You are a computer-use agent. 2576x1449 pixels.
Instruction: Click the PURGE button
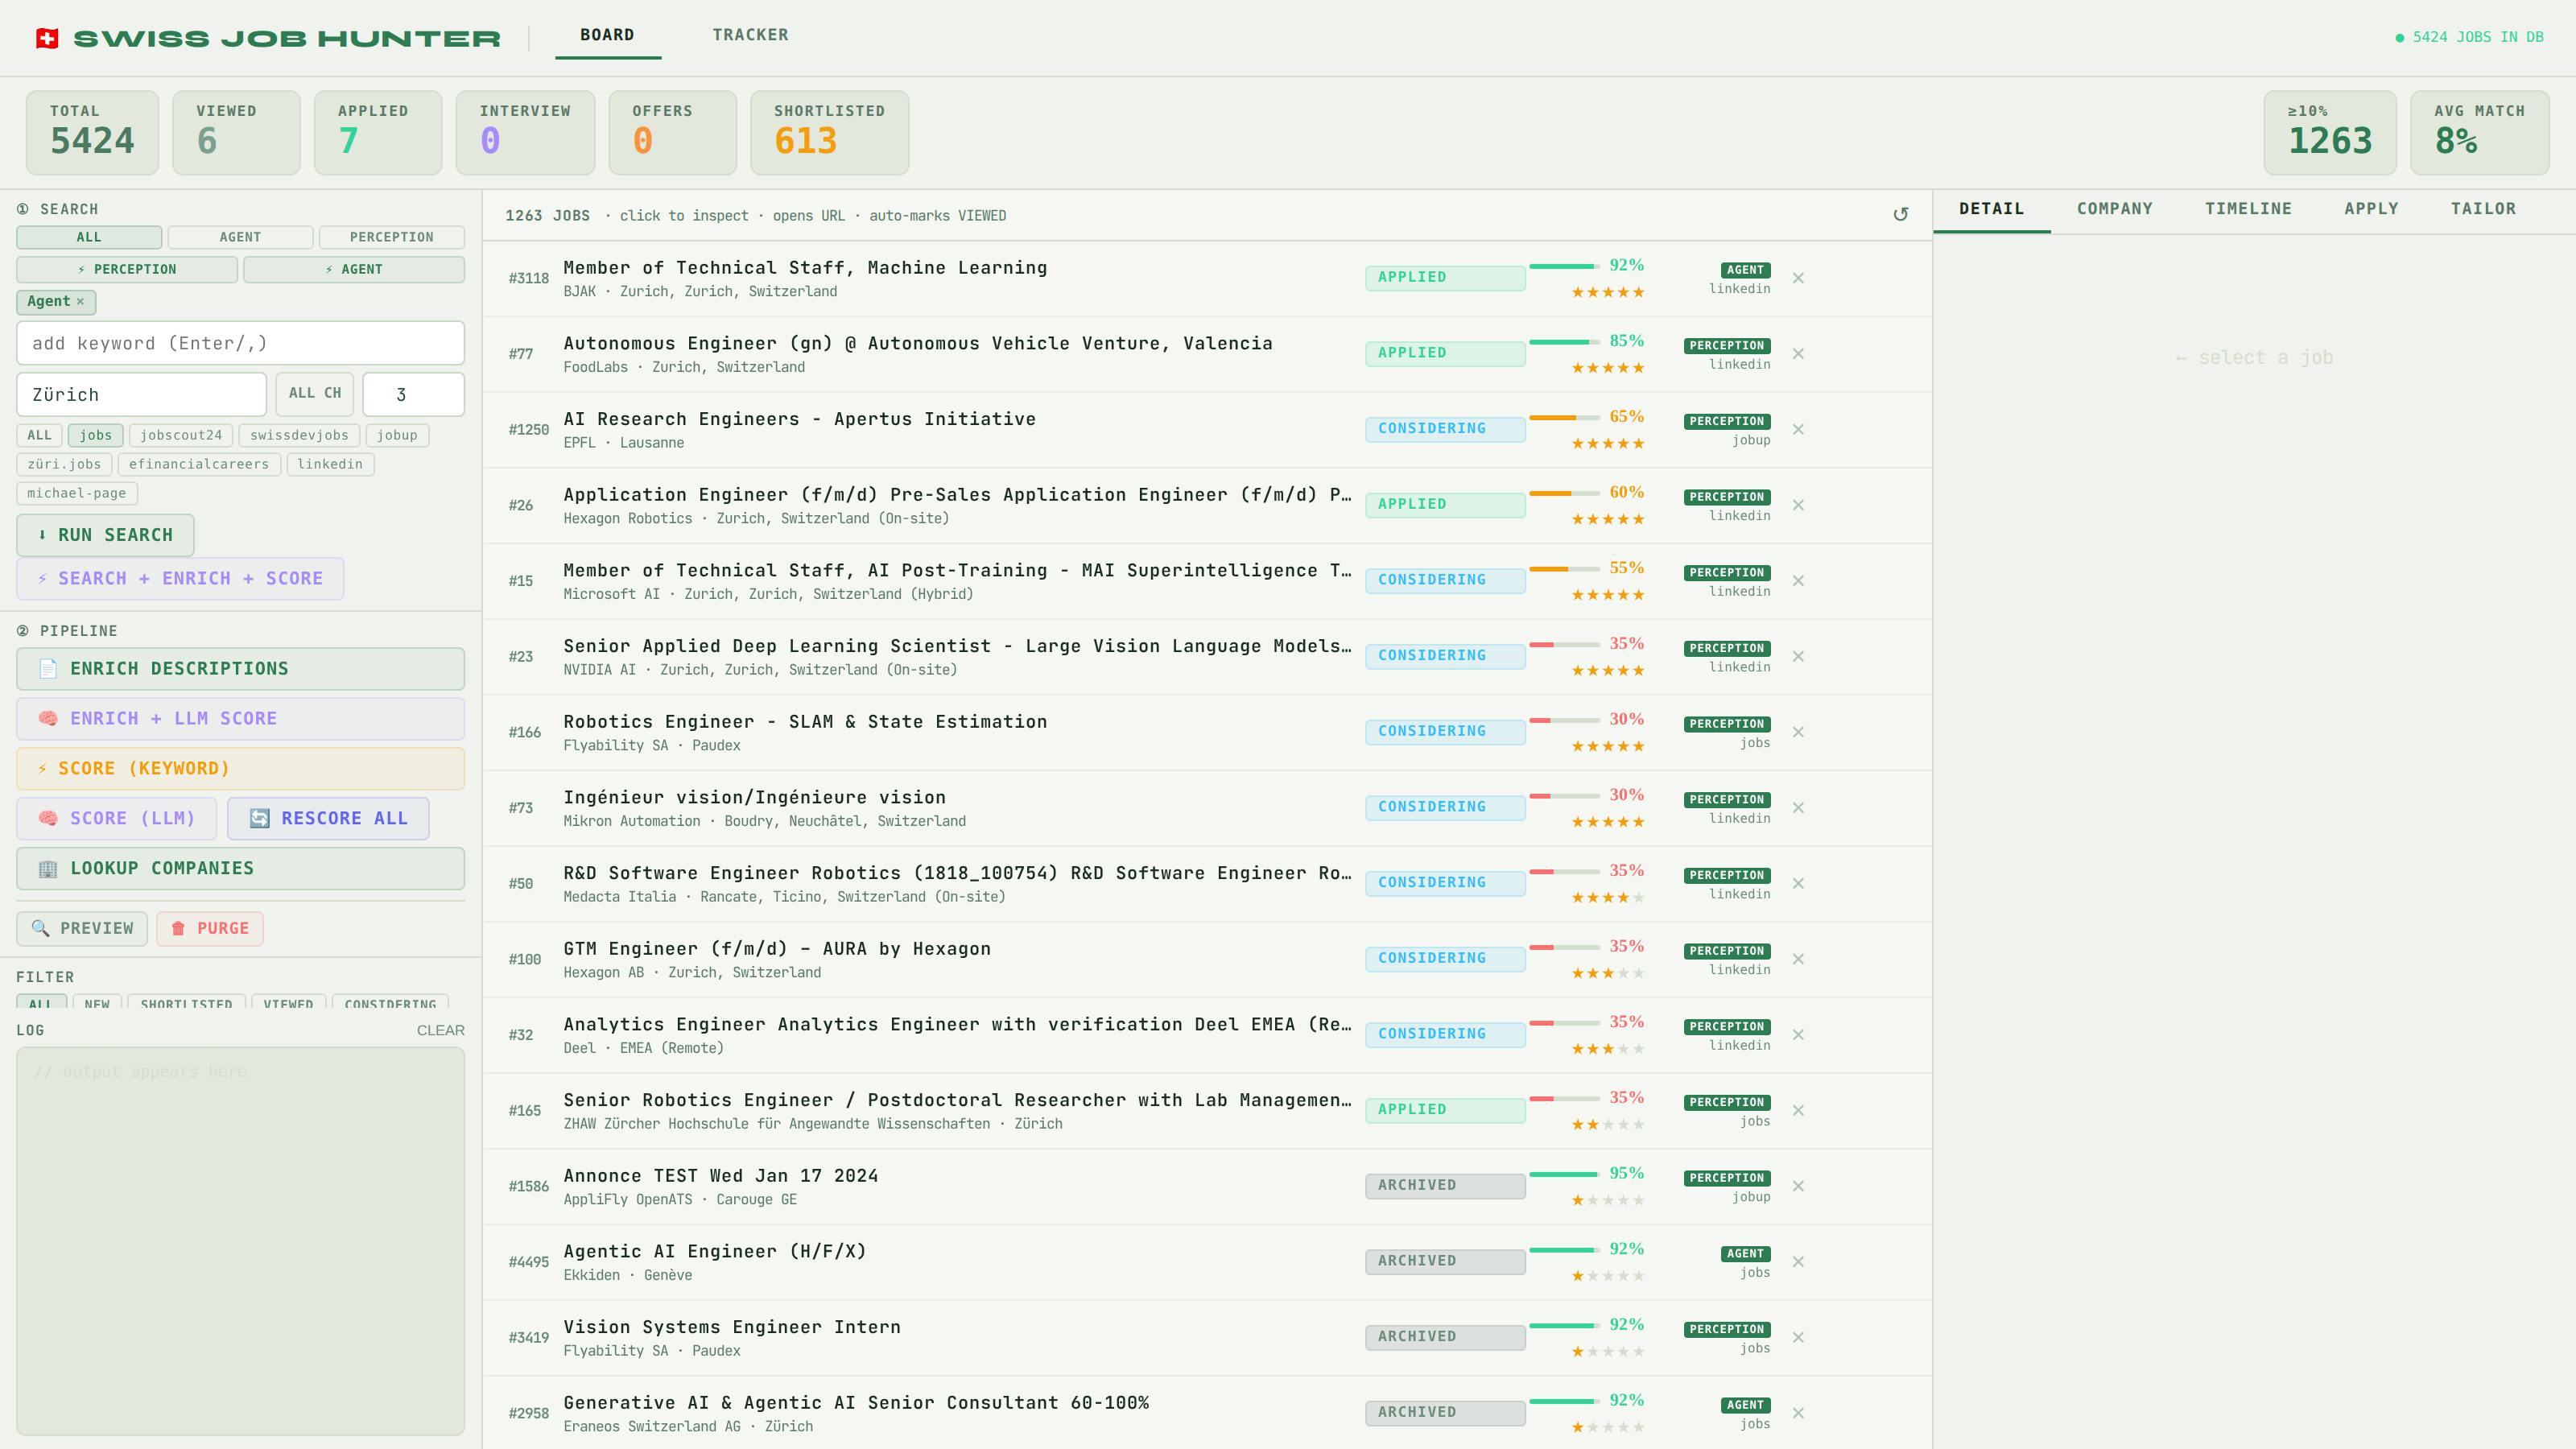pos(210,929)
